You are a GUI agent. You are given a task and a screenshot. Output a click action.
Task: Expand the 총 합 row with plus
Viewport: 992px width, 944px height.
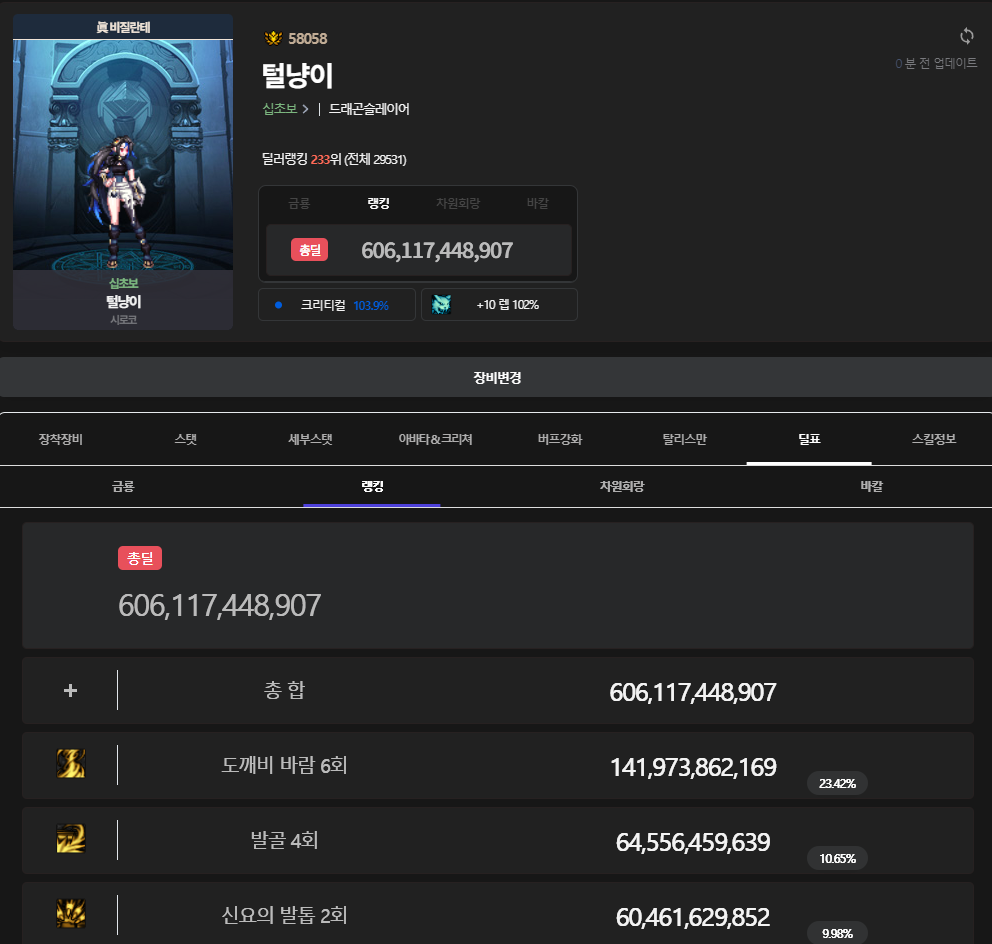70,690
